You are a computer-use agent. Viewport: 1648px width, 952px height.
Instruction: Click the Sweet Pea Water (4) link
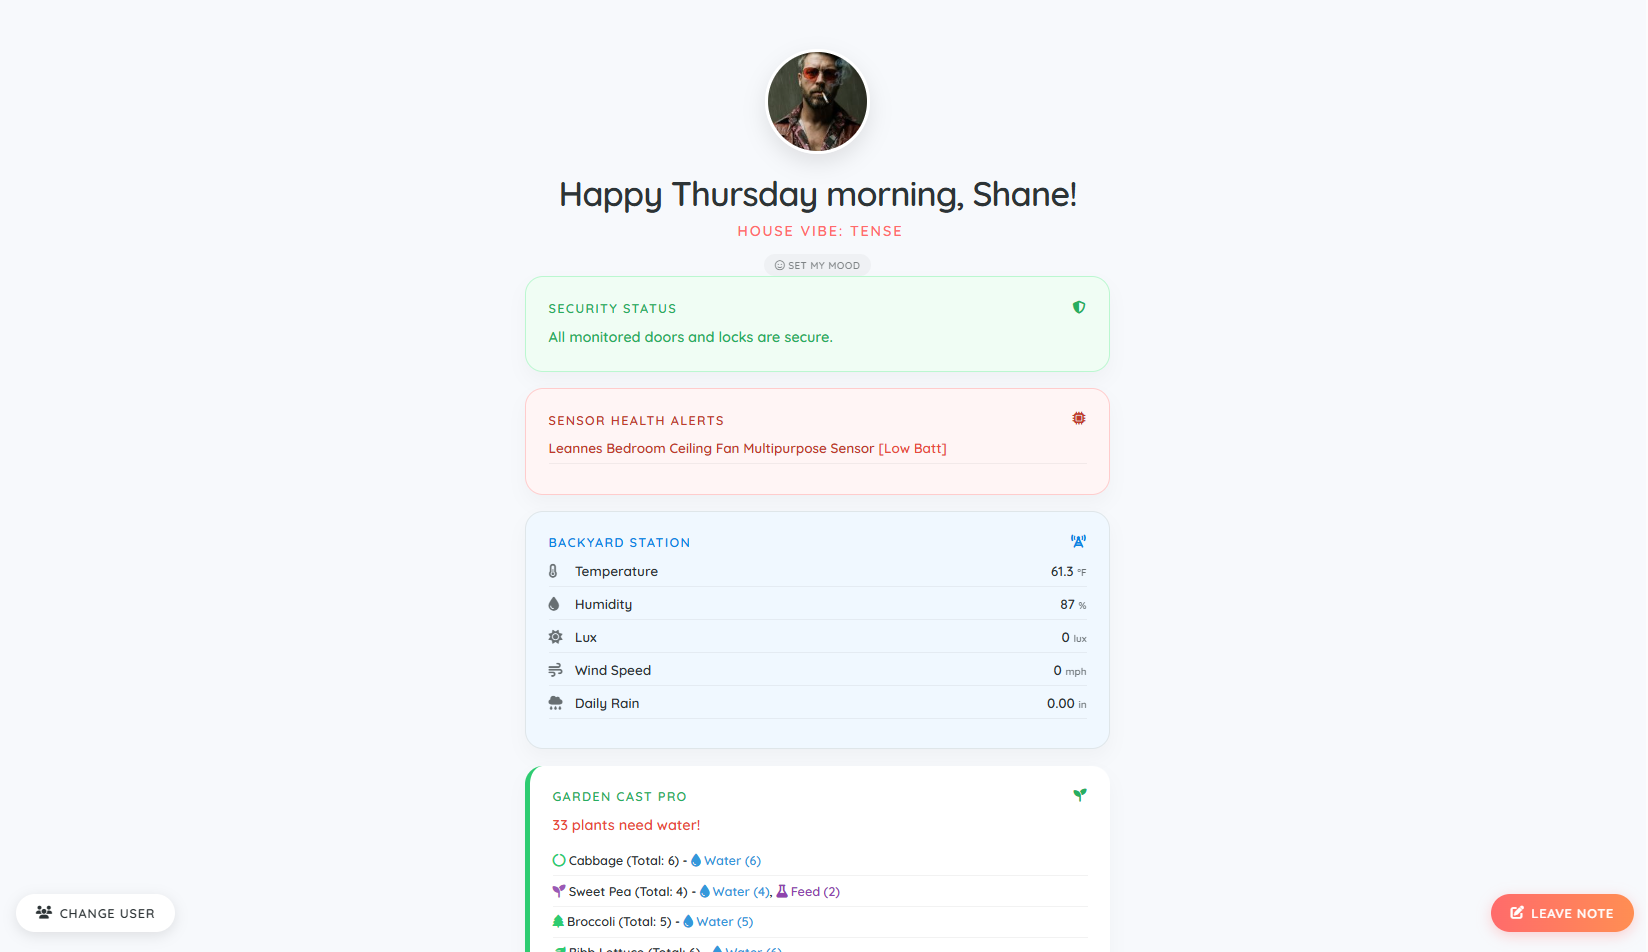point(735,892)
